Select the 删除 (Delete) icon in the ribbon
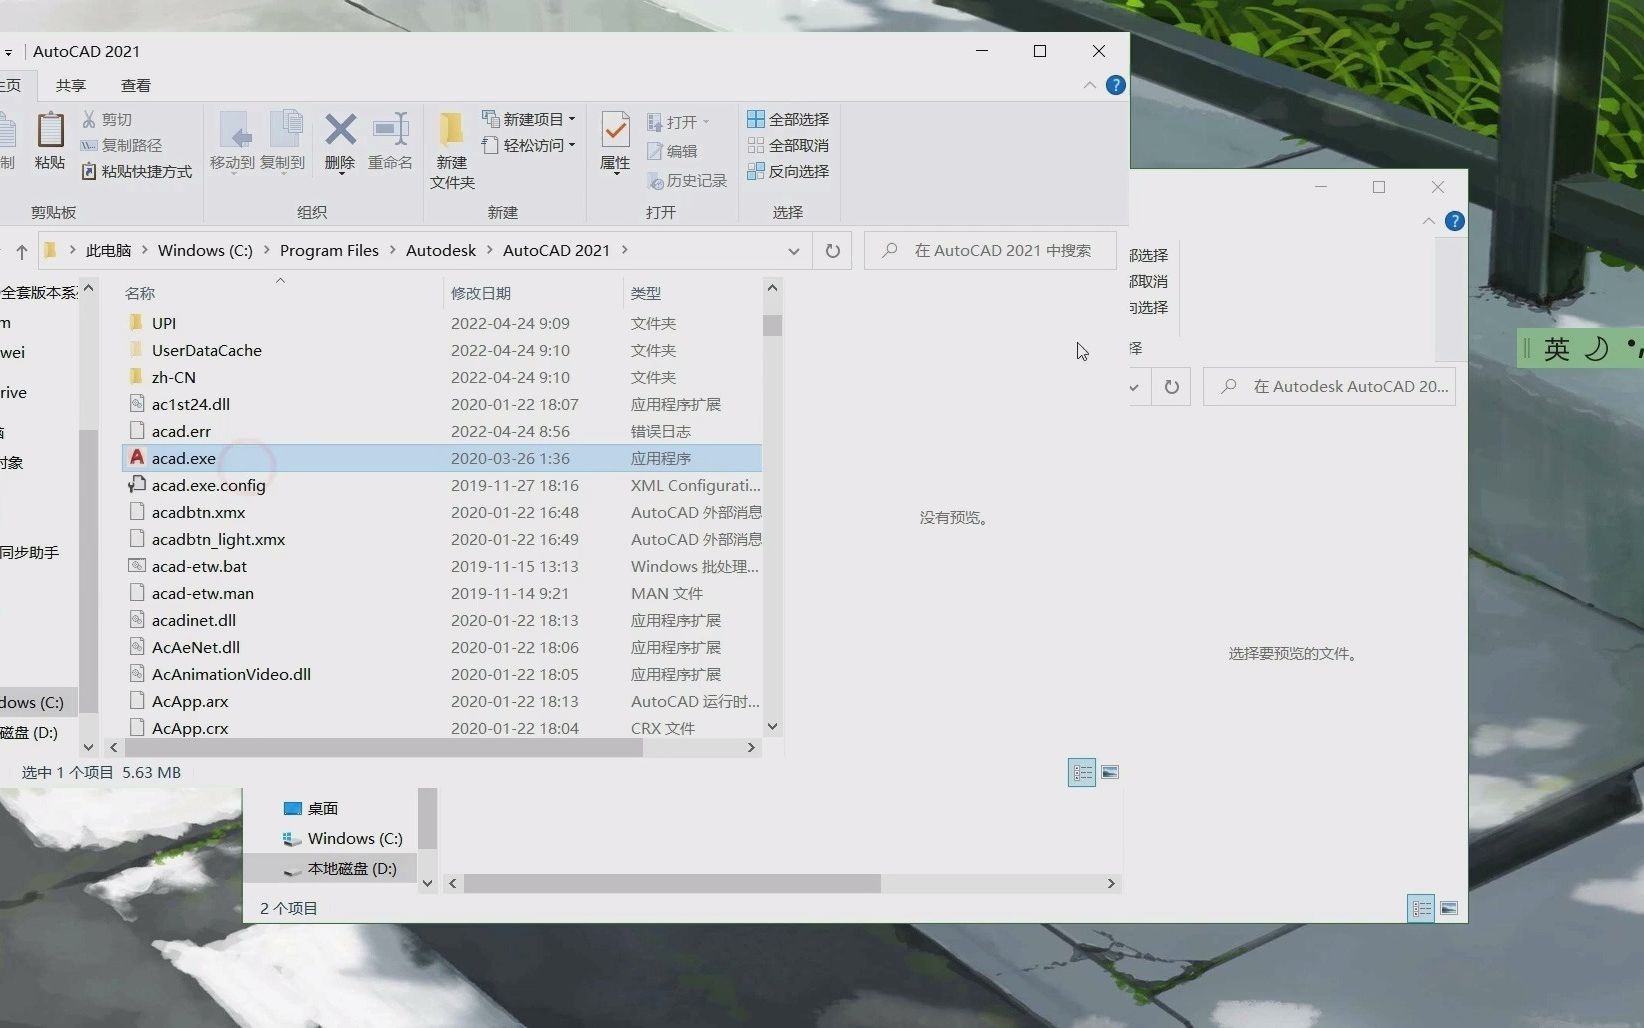1644x1028 pixels. click(340, 140)
